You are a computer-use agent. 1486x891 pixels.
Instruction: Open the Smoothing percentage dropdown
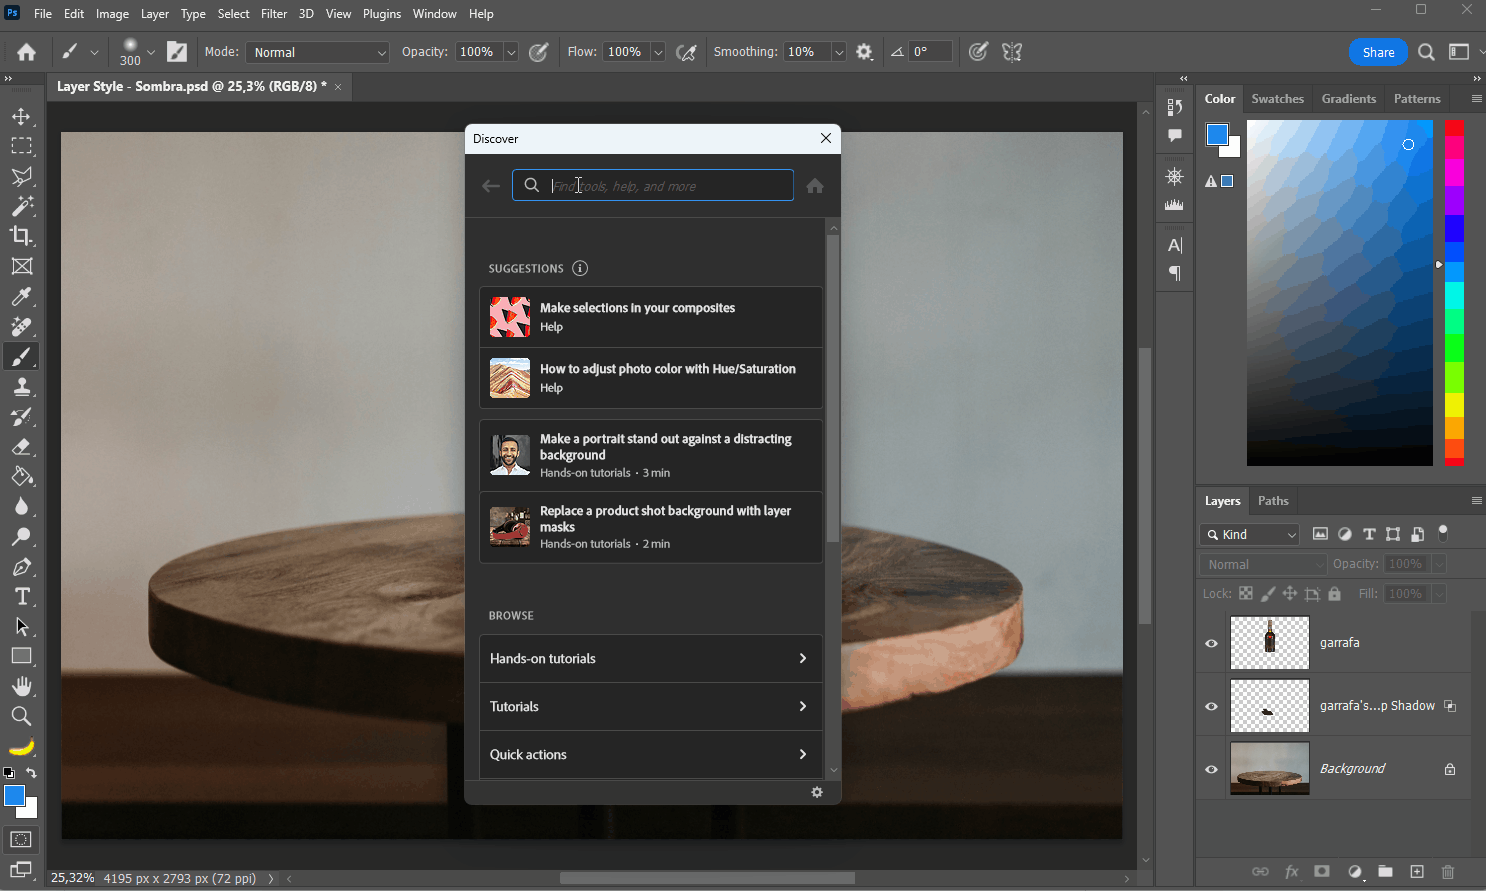839,52
